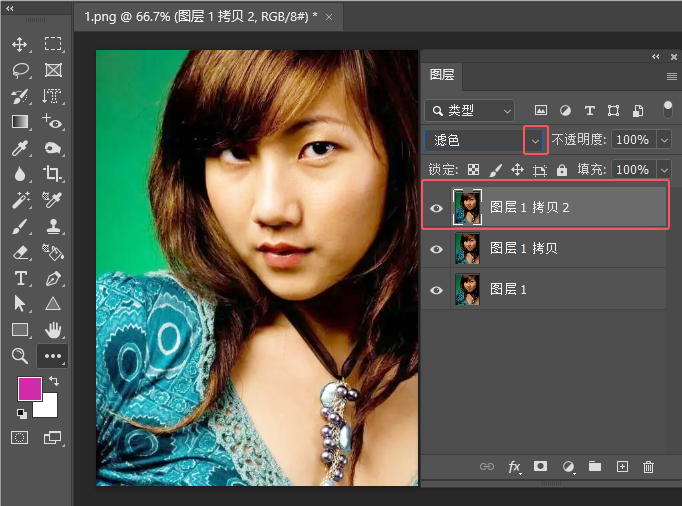The image size is (682, 506).
Task: Toggle smart object filter
Action: coord(638,111)
